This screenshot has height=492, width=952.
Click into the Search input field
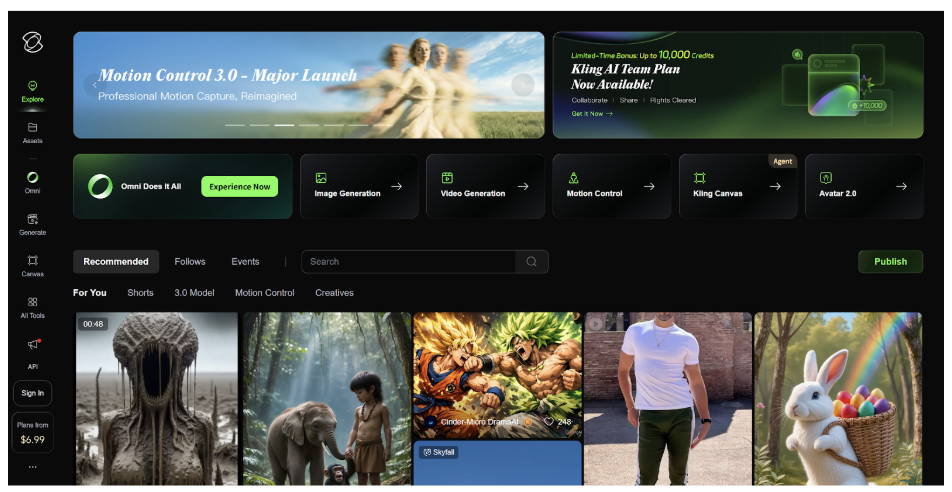coord(410,262)
